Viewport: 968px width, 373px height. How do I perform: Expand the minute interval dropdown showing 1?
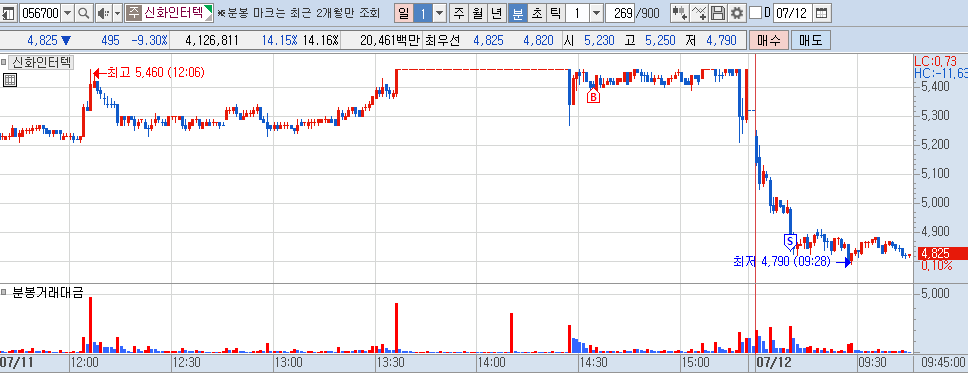pos(596,12)
